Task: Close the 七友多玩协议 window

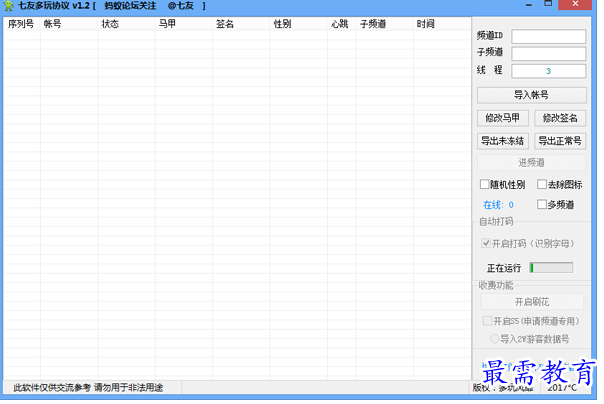Action: [x=575, y=4]
